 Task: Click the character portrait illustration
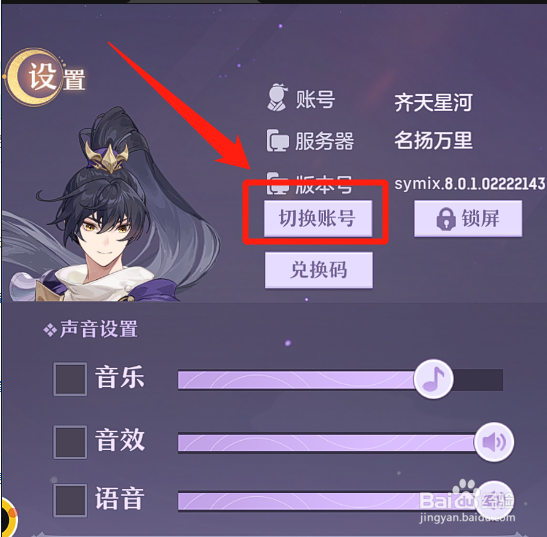tap(108, 206)
